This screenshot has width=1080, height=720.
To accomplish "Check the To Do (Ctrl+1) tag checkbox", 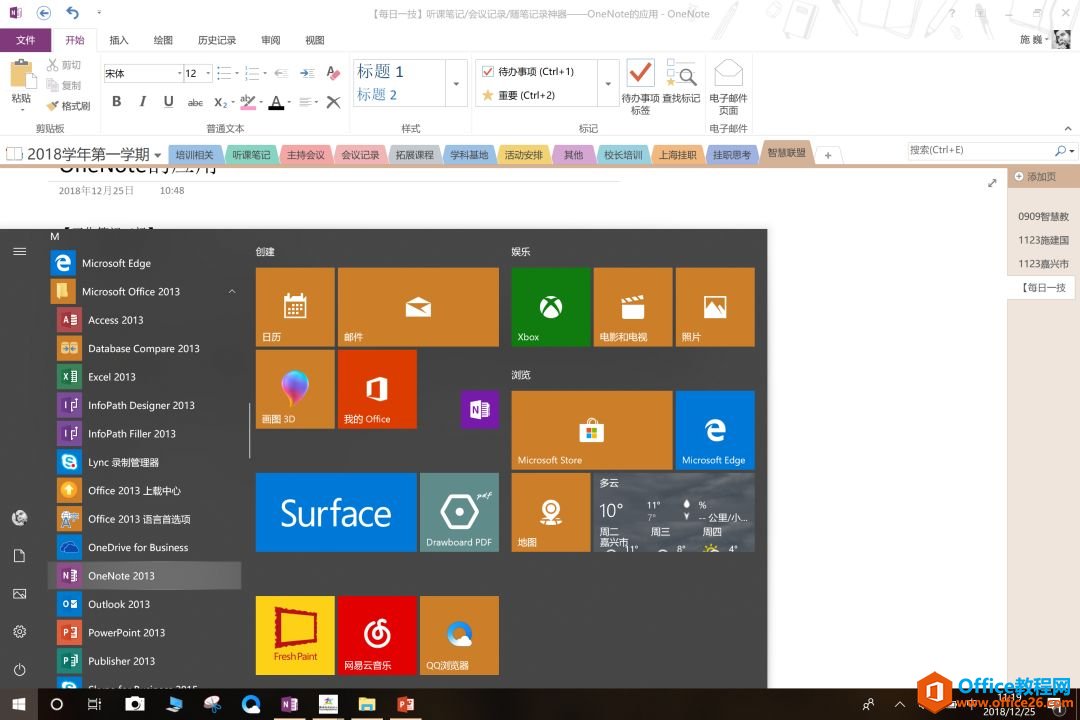I will (488, 72).
